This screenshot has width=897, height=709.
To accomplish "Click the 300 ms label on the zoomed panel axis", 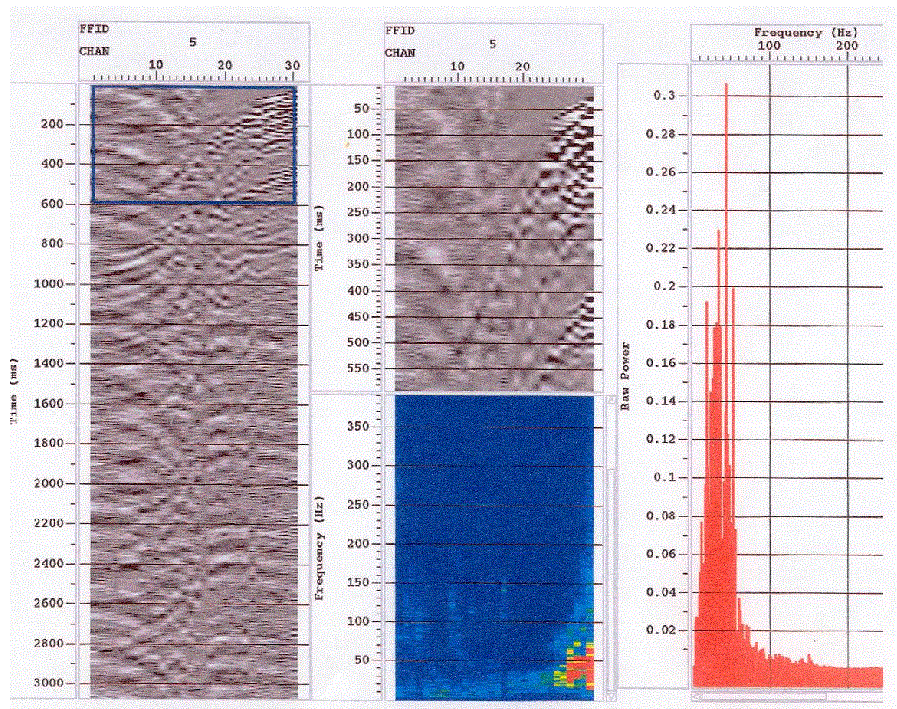I will 358,238.
